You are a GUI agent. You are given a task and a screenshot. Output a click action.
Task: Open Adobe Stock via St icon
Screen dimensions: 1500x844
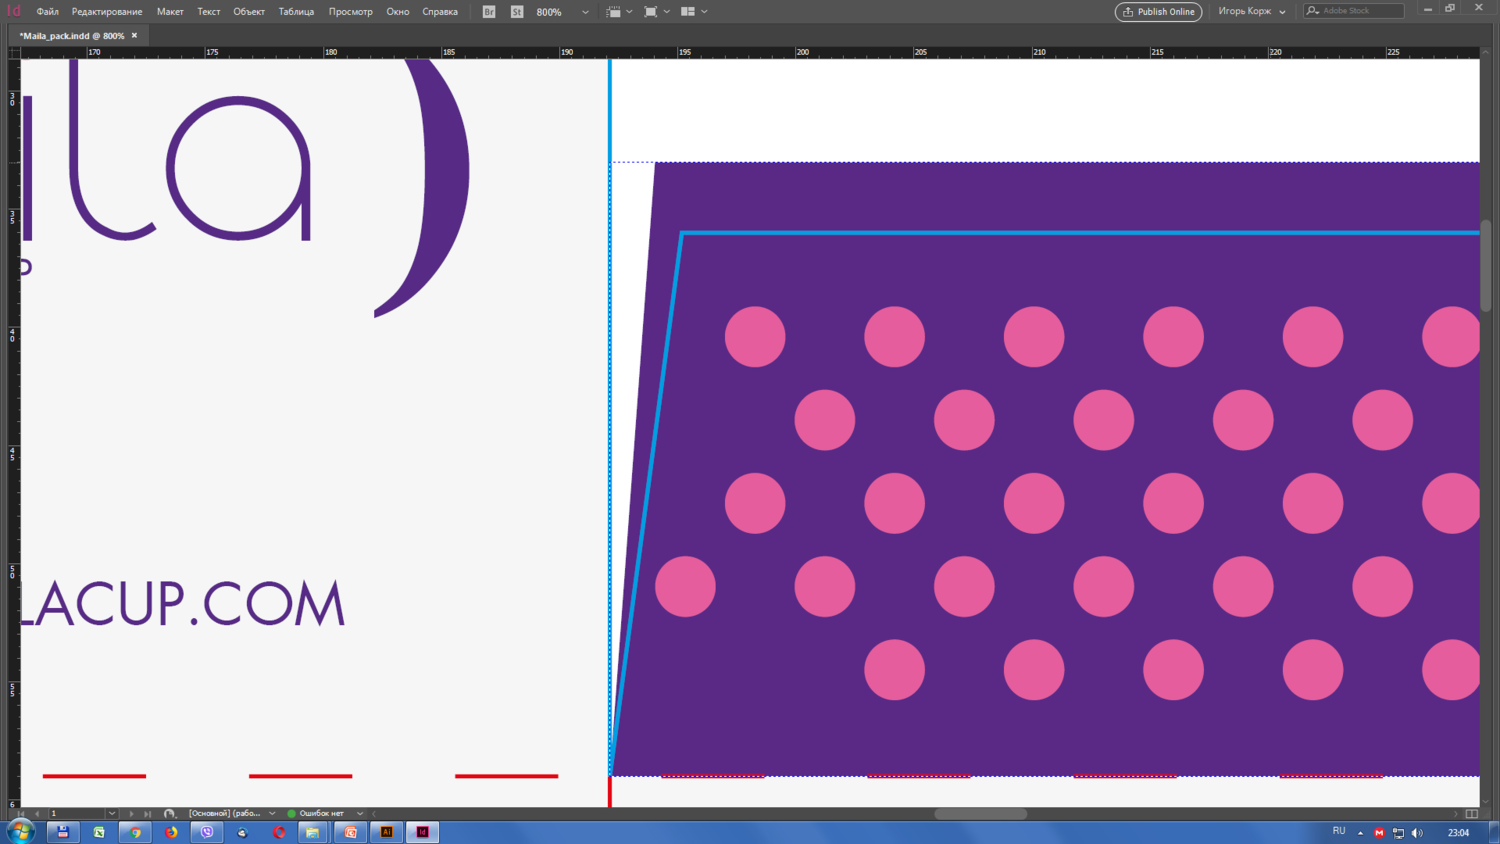pyautogui.click(x=517, y=12)
